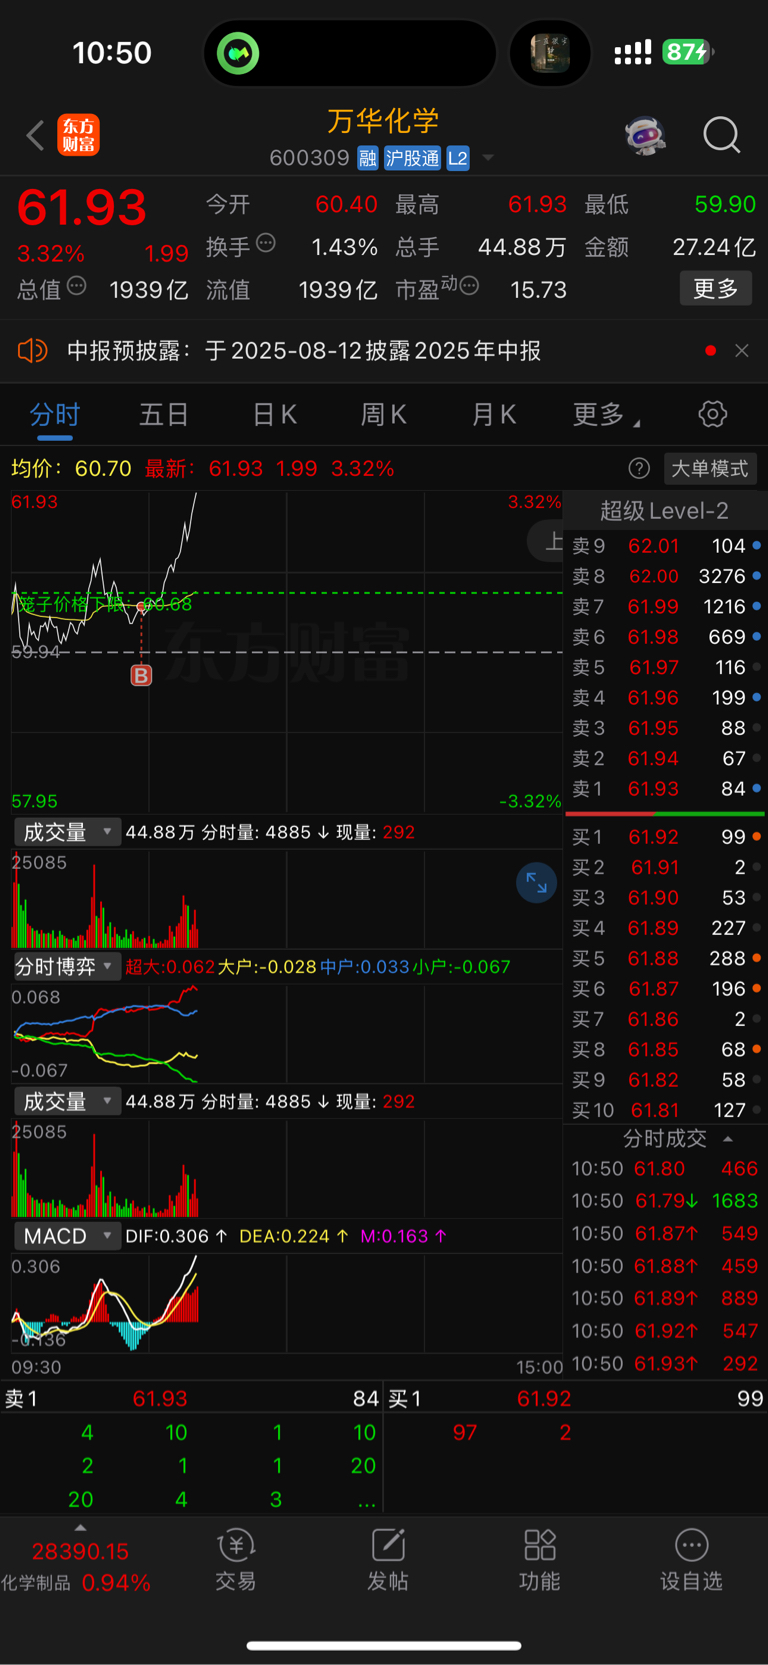Viewport: 768px width, 1665px height.
Task: Toggle 大单模式 button
Action: coord(709,468)
